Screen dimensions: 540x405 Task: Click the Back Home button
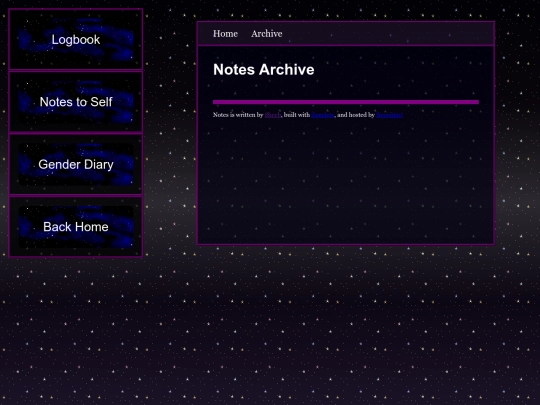coord(76,227)
